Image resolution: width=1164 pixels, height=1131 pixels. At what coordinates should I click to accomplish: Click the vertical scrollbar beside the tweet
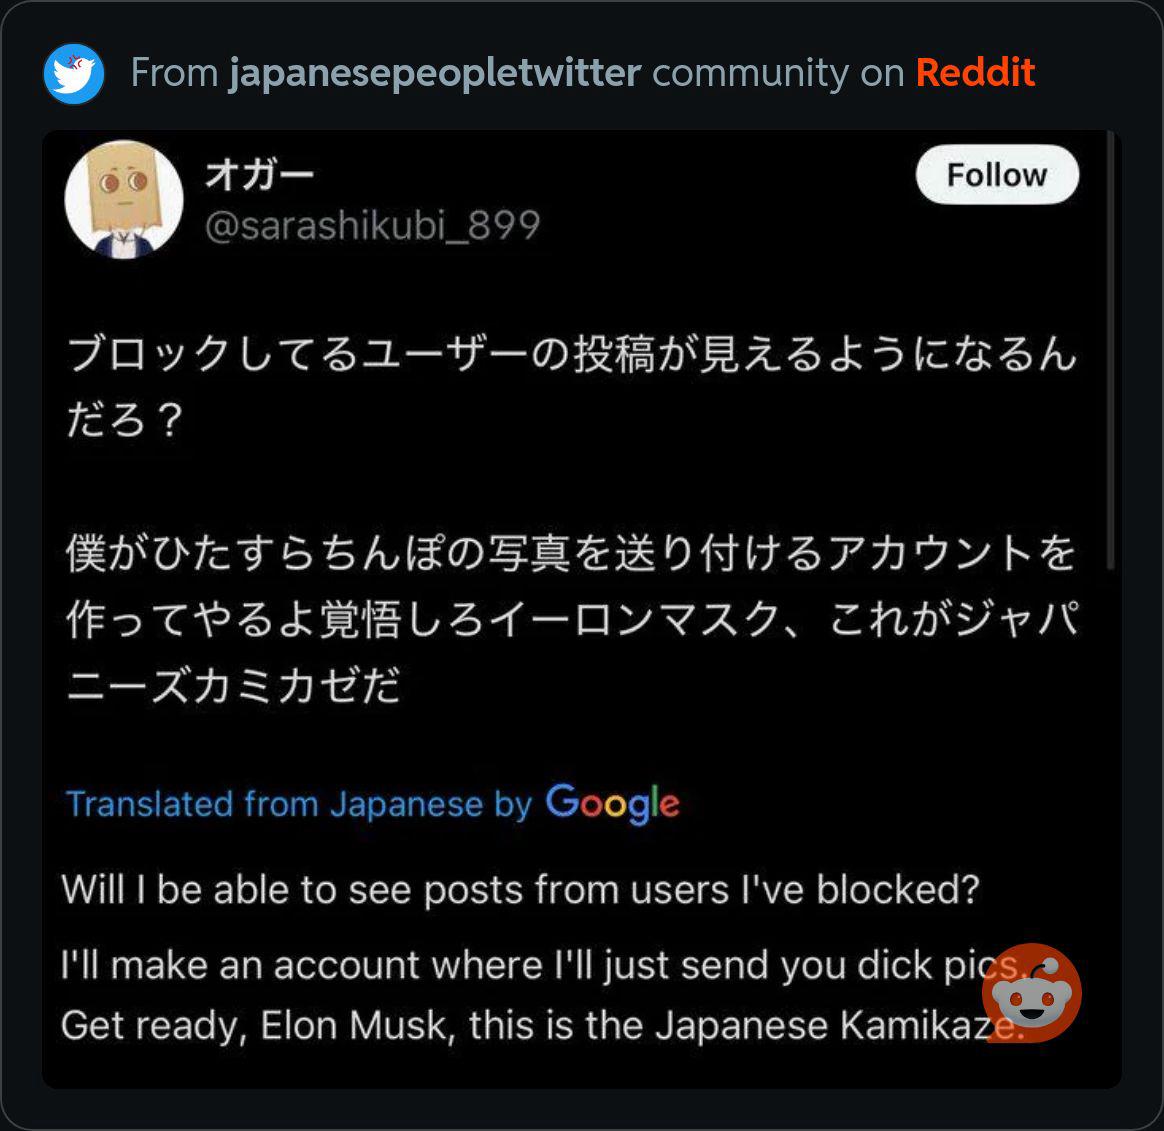tap(1110, 350)
